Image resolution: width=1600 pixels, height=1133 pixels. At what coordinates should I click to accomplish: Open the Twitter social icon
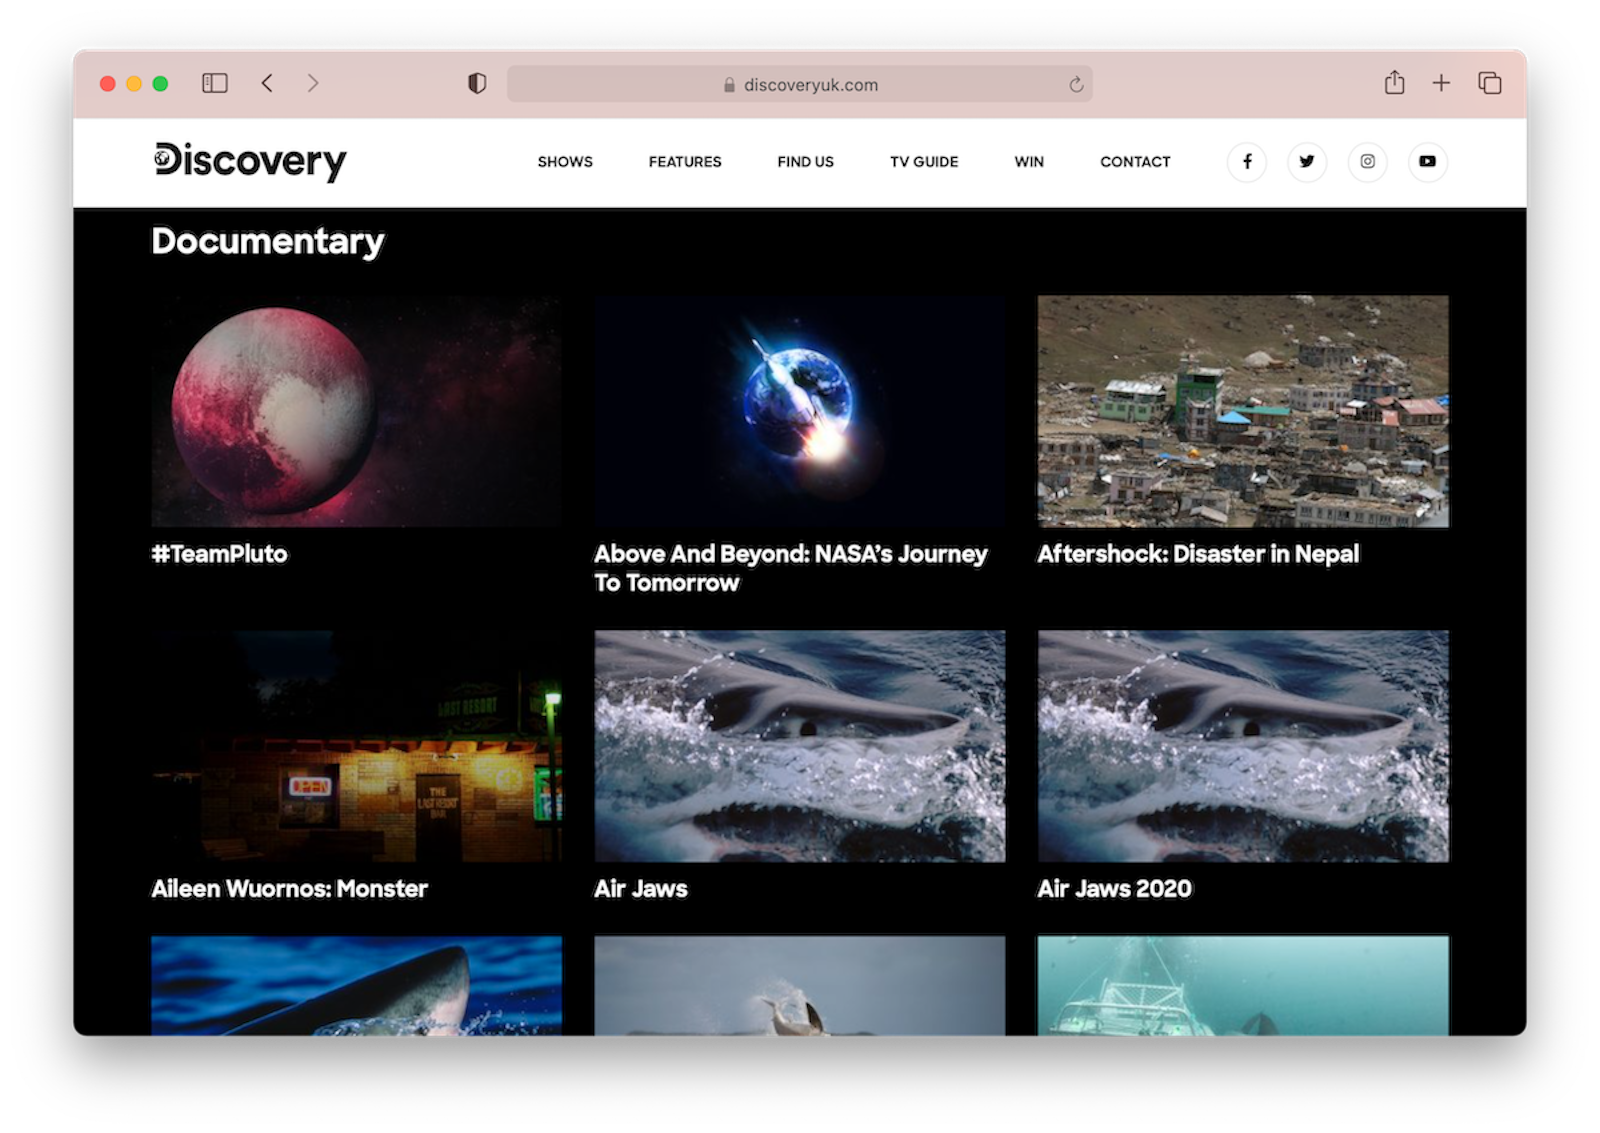coord(1306,162)
